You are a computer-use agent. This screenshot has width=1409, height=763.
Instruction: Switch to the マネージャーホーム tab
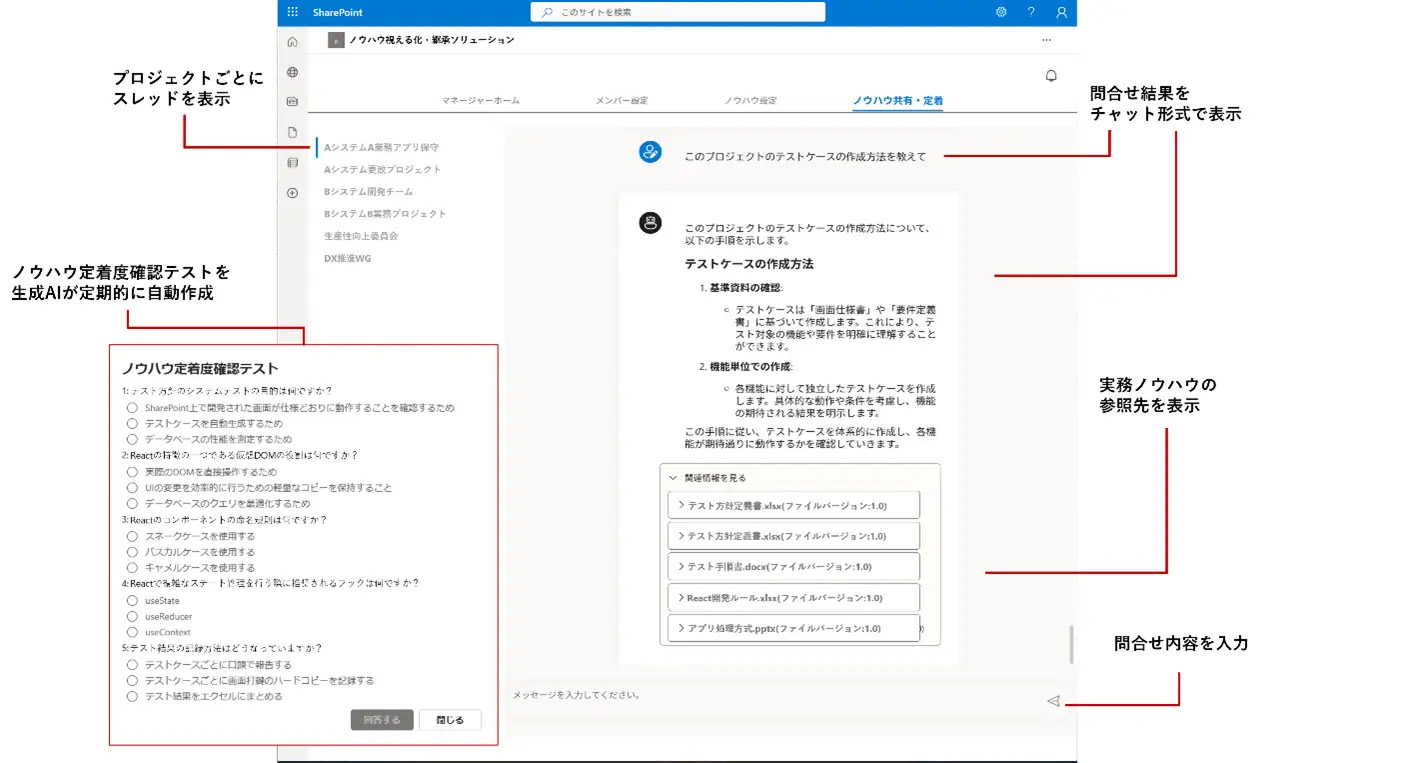tap(480, 101)
